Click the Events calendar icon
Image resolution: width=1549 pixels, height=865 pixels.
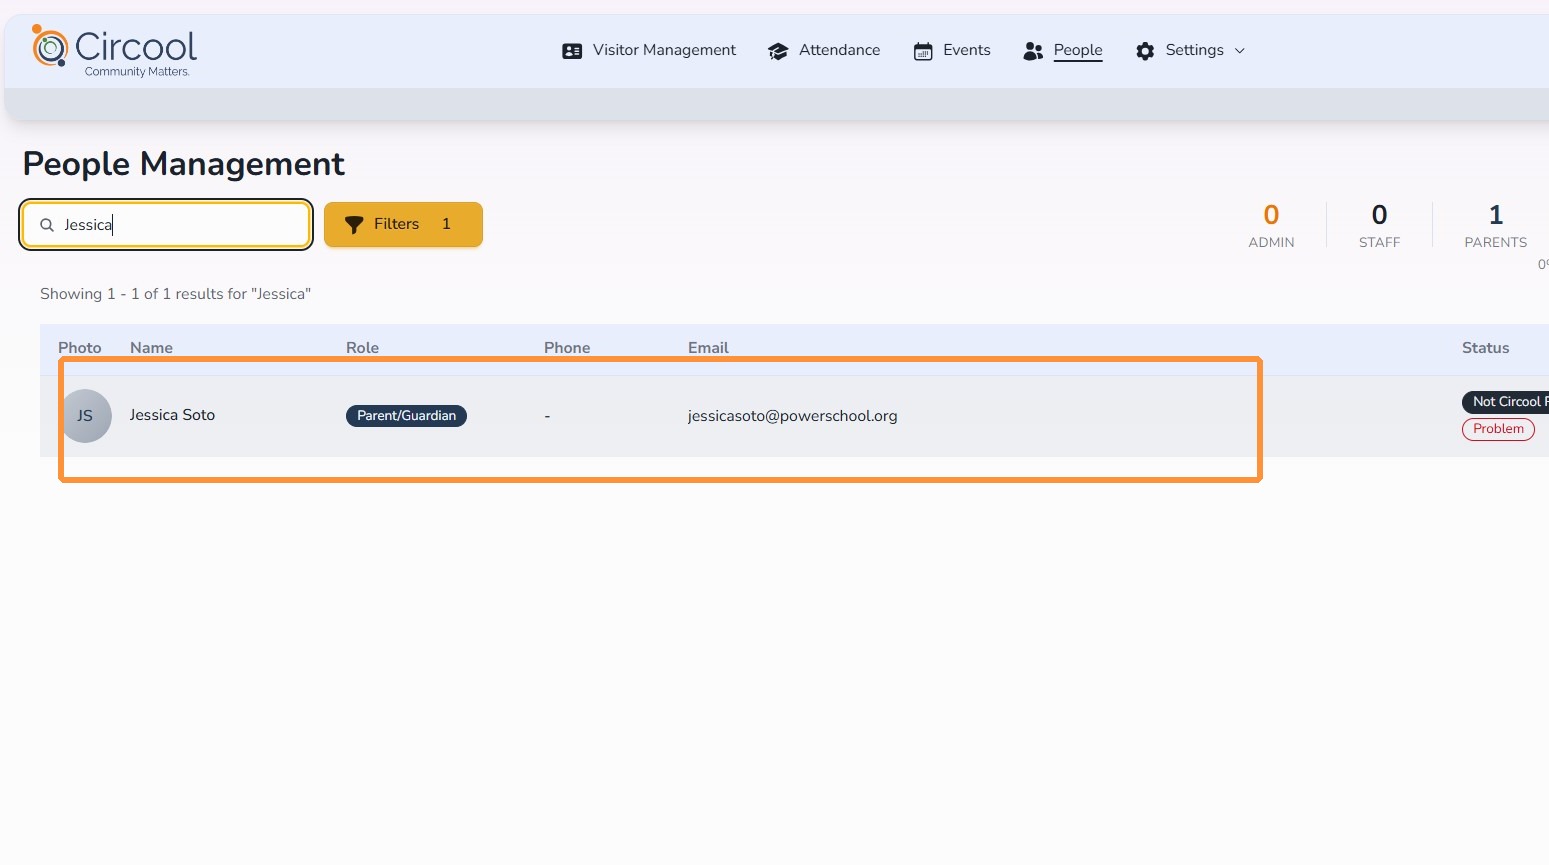(923, 51)
